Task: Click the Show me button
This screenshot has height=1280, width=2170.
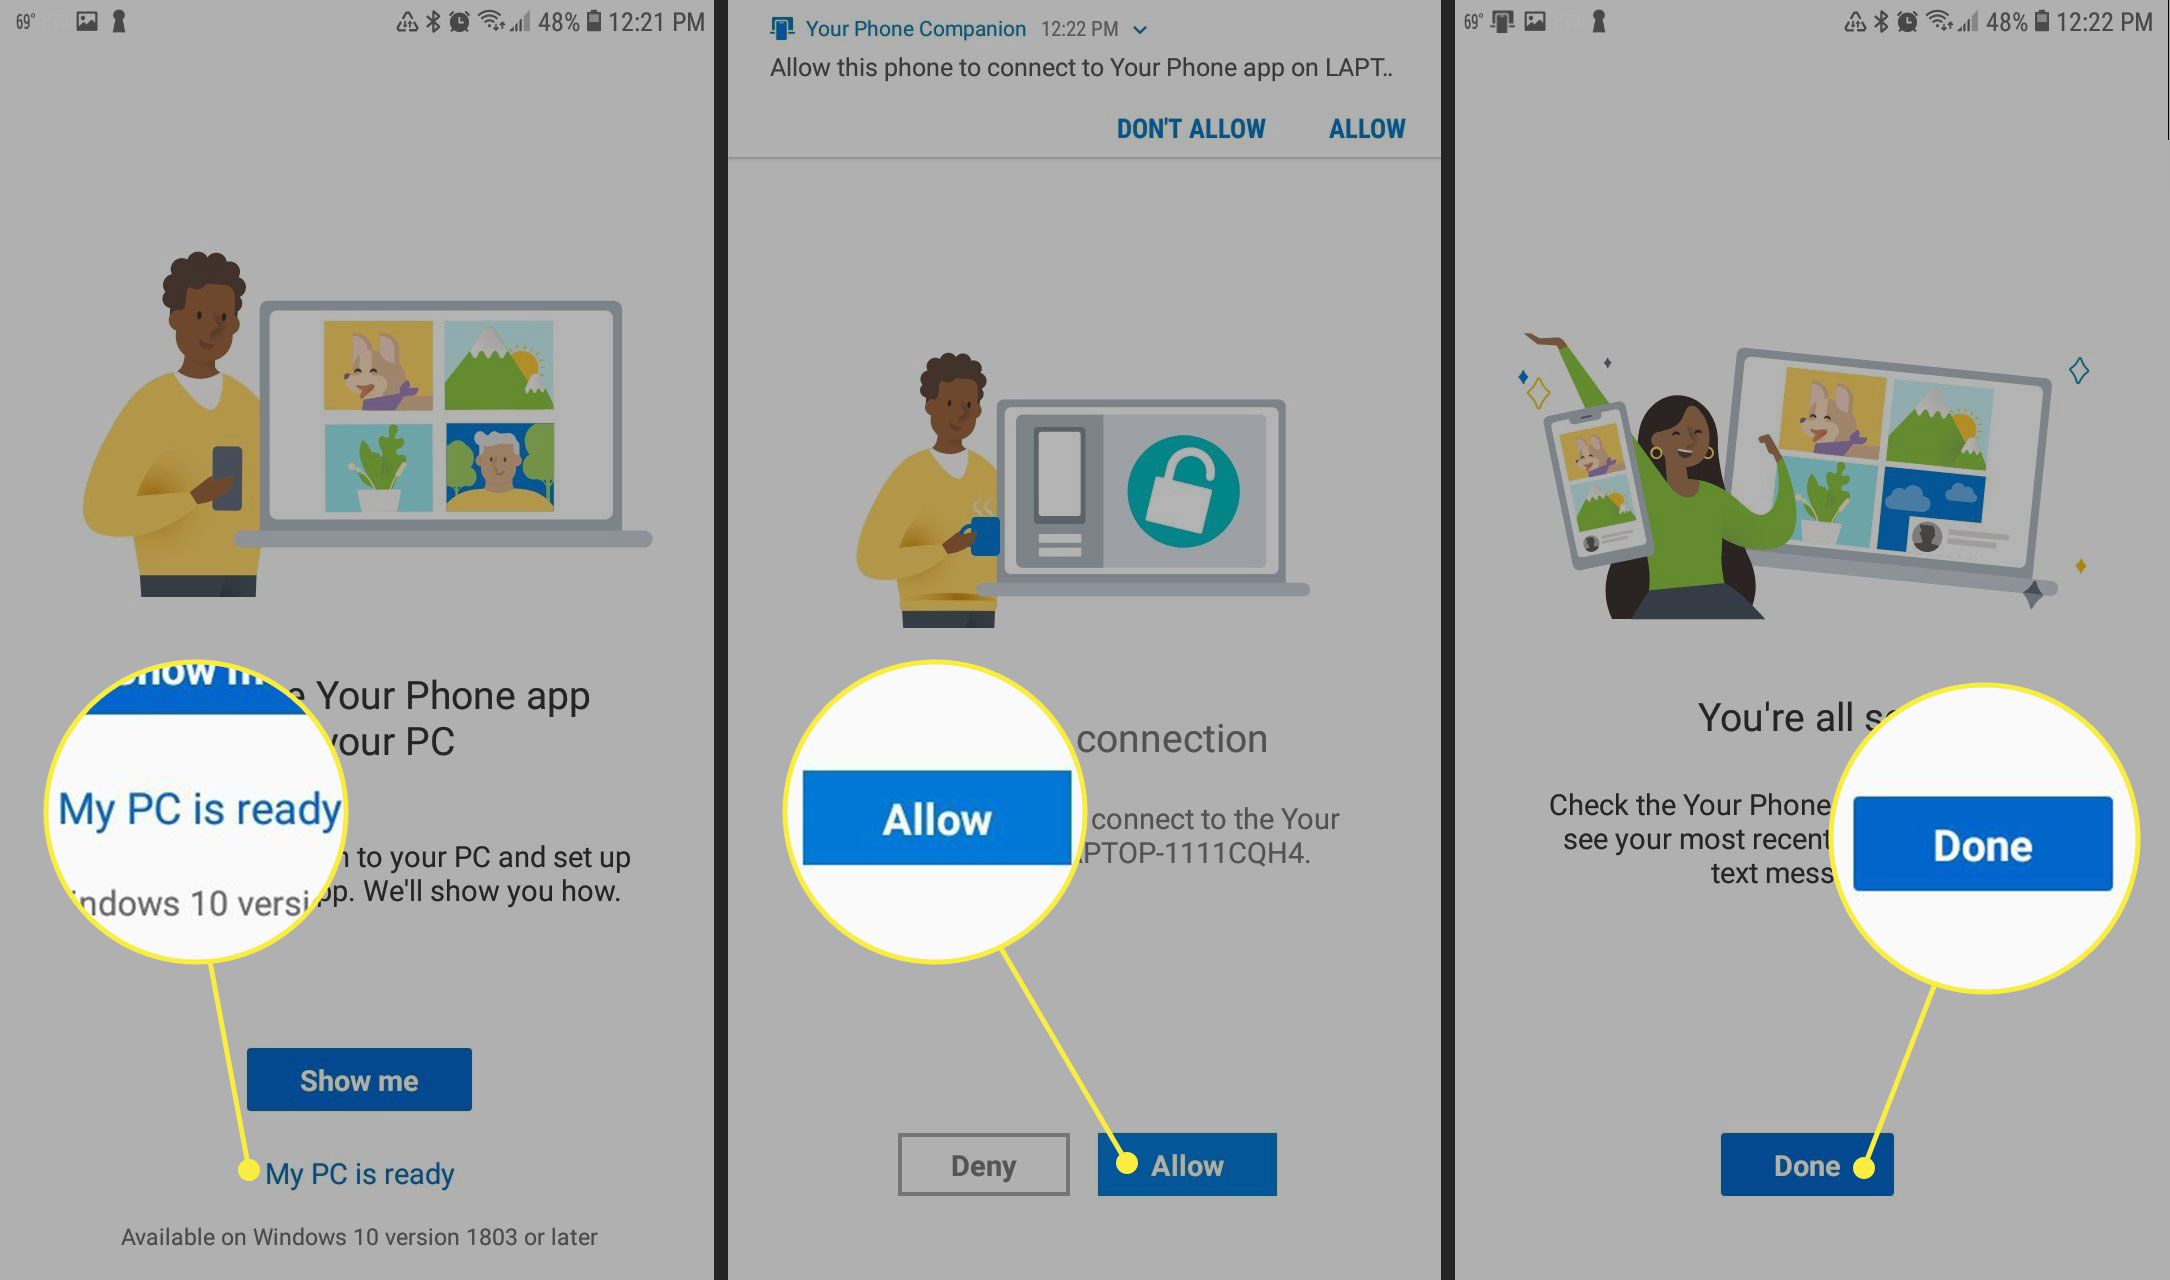Action: pos(360,1079)
